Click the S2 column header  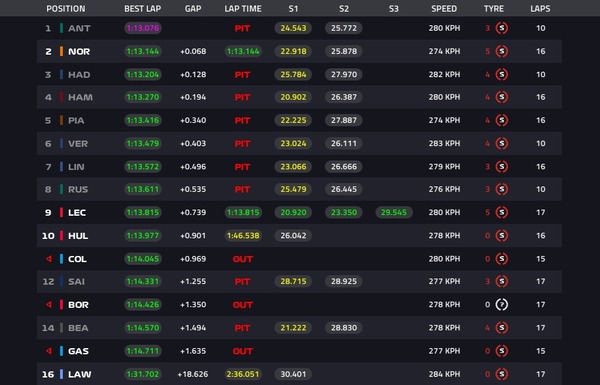click(344, 8)
